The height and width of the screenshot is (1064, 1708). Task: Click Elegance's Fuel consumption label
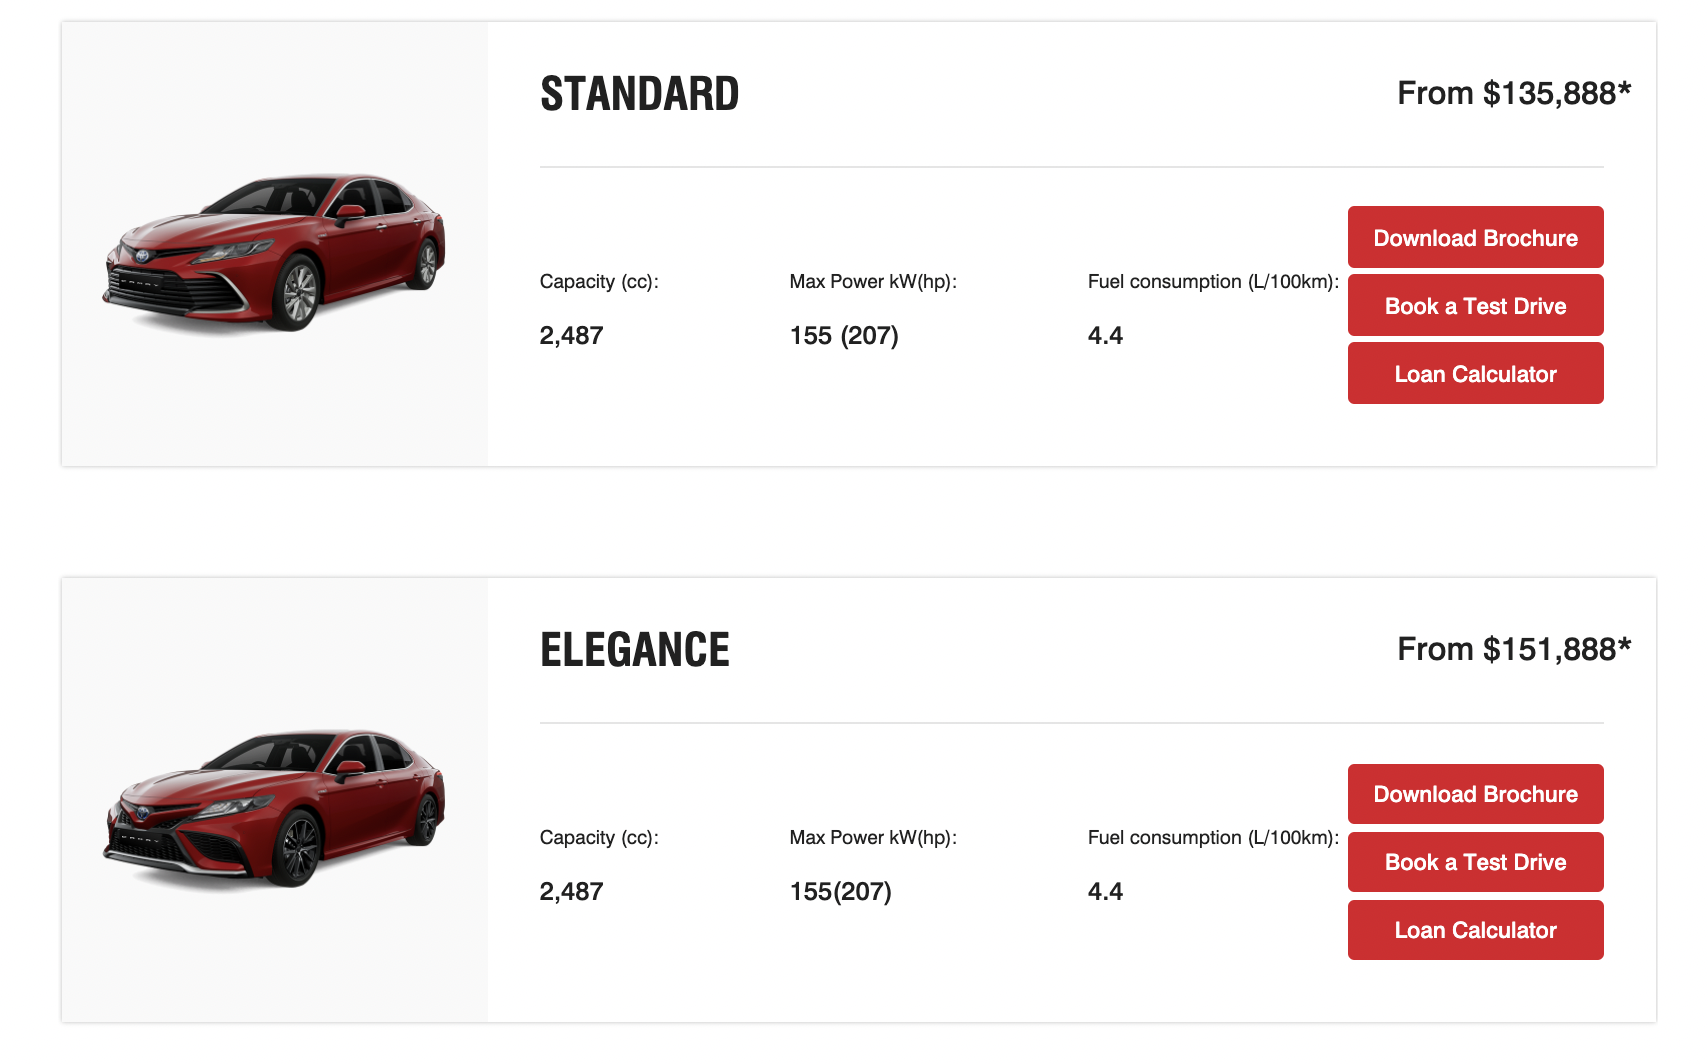1213,838
